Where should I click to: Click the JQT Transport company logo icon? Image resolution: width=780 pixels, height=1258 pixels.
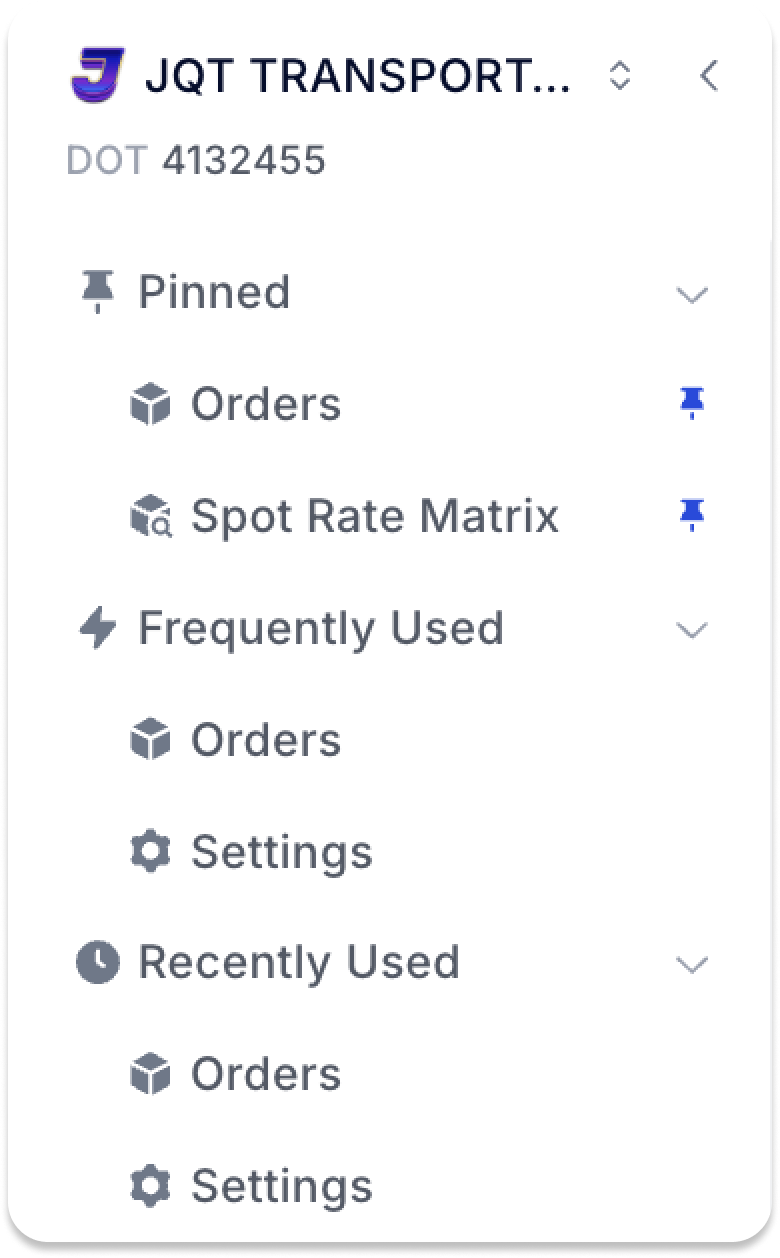[97, 75]
